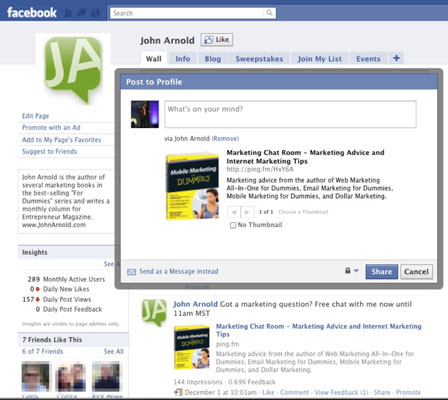Click the Share button
Viewport: 448px width, 400px height.
pos(382,272)
